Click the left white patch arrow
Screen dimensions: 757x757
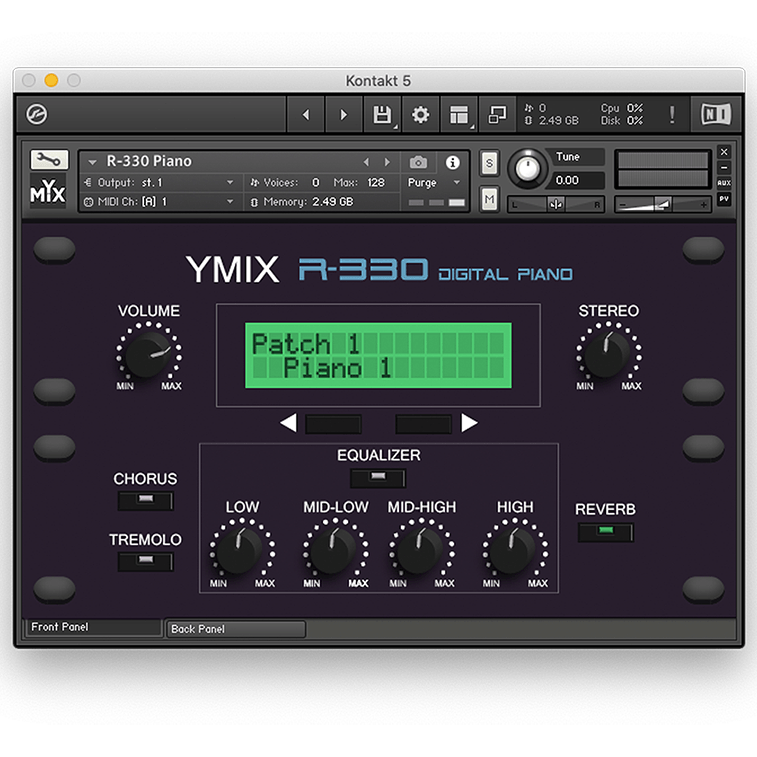(x=289, y=423)
